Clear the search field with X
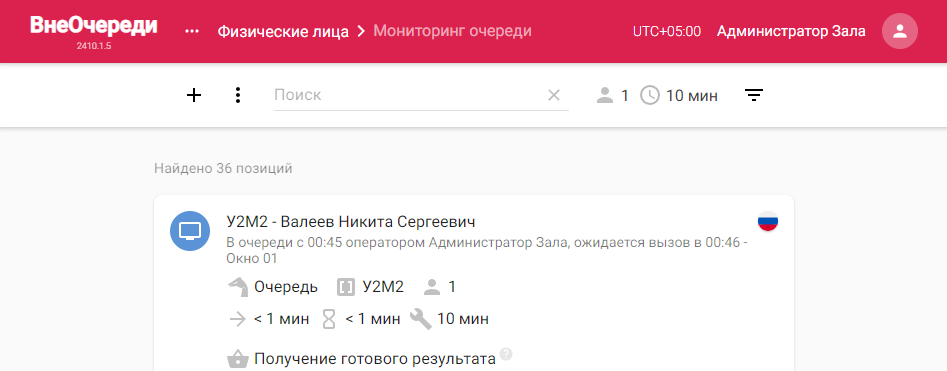The width and height of the screenshot is (947, 371). 554,95
